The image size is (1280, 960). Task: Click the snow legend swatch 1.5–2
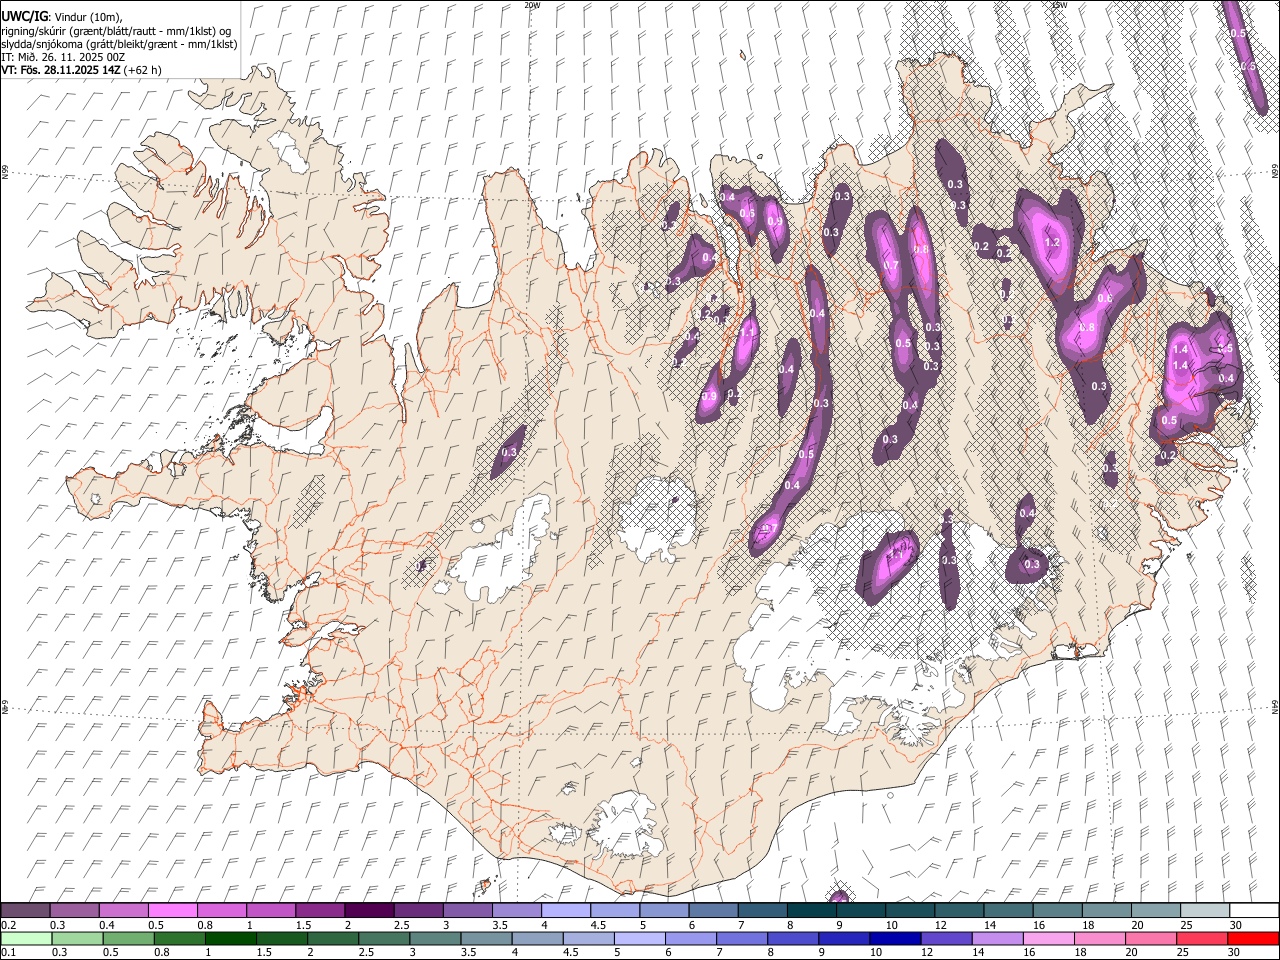pyautogui.click(x=320, y=910)
